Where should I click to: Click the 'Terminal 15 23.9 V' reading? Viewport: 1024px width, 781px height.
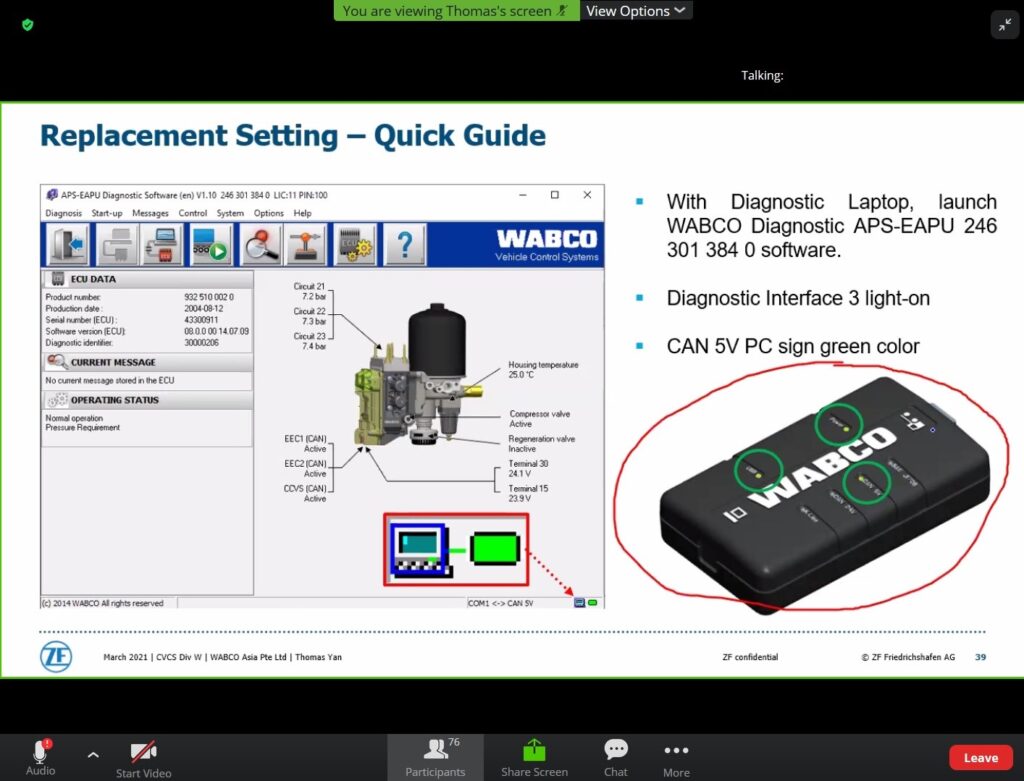coord(528,493)
